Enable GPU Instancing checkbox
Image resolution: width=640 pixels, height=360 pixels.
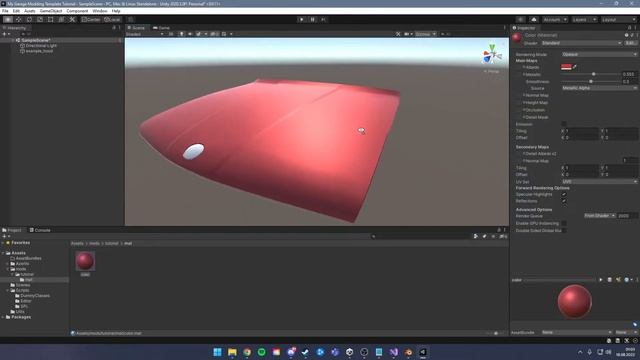[x=564, y=223]
